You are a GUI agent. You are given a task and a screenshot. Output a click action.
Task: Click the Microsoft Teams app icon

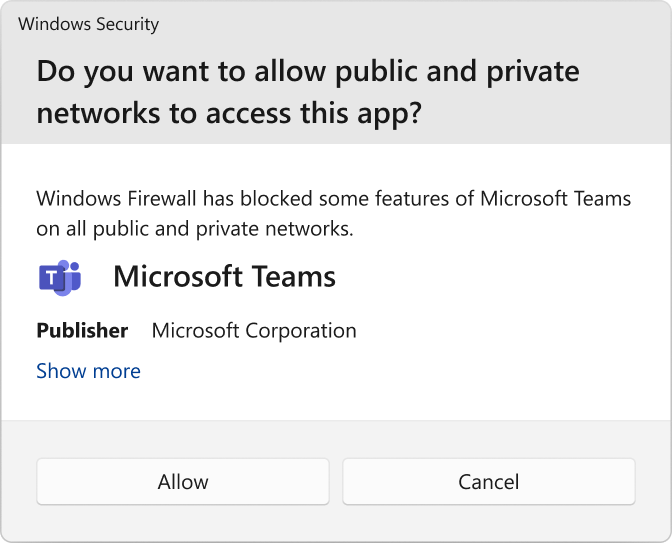pyautogui.click(x=59, y=276)
